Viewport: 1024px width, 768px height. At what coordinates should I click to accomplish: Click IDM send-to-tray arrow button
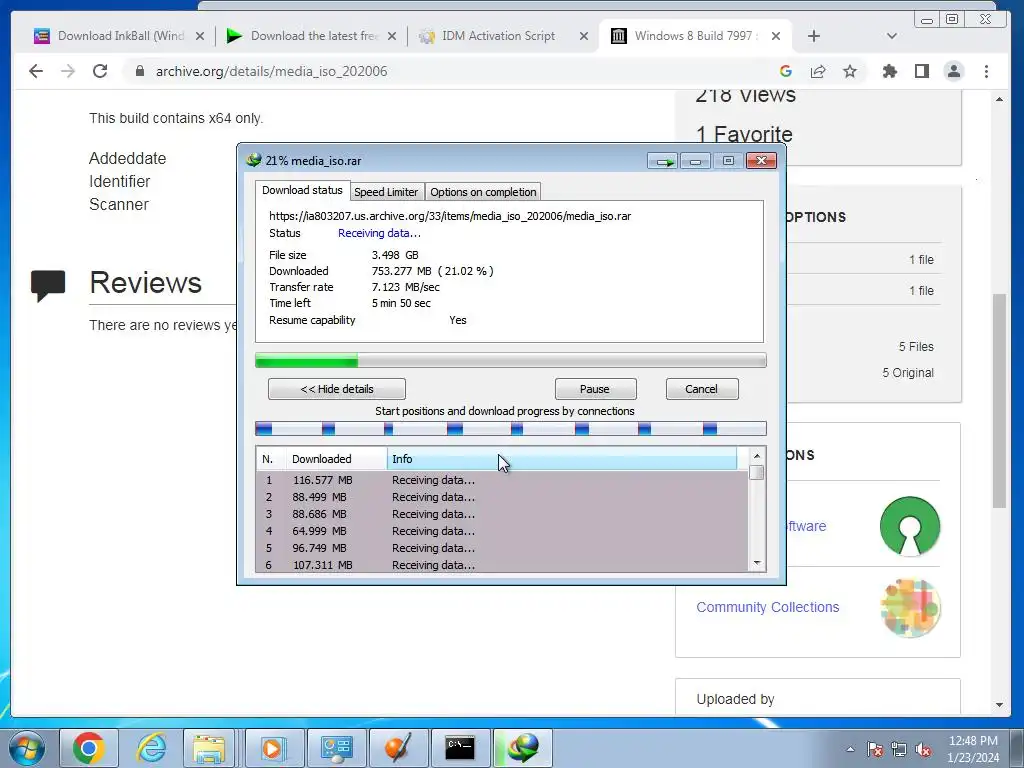tap(663, 161)
